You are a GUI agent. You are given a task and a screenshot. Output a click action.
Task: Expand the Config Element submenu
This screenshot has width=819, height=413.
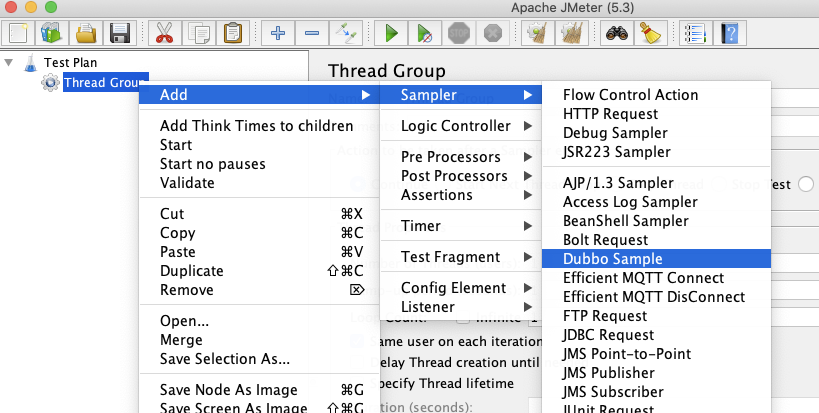coord(461,288)
